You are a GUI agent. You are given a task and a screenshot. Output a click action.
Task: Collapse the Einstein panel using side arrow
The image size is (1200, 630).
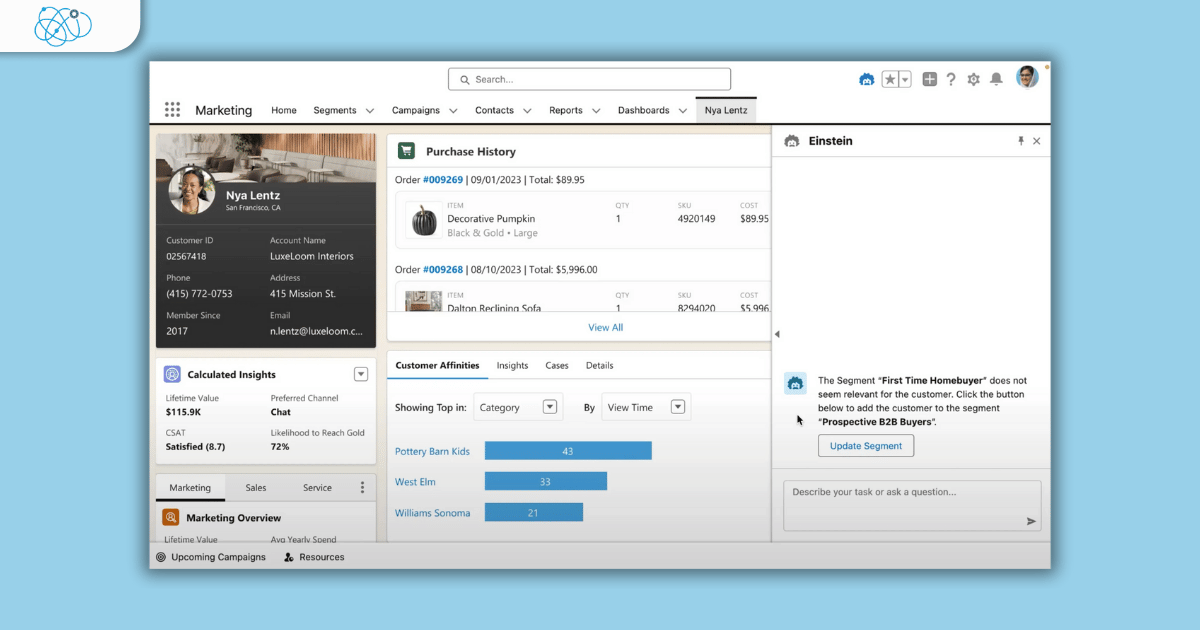point(777,334)
